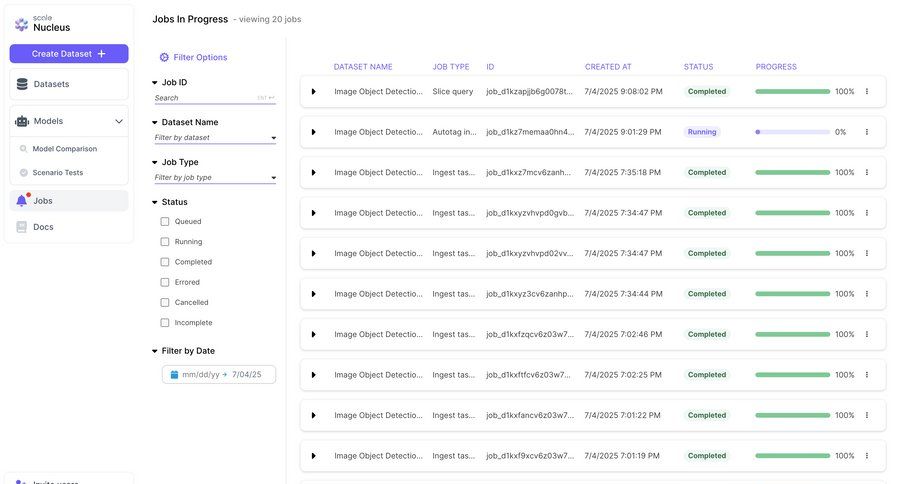The image size is (900, 484).
Task: Click the Model Comparison magnifier icon
Action: pos(24,149)
